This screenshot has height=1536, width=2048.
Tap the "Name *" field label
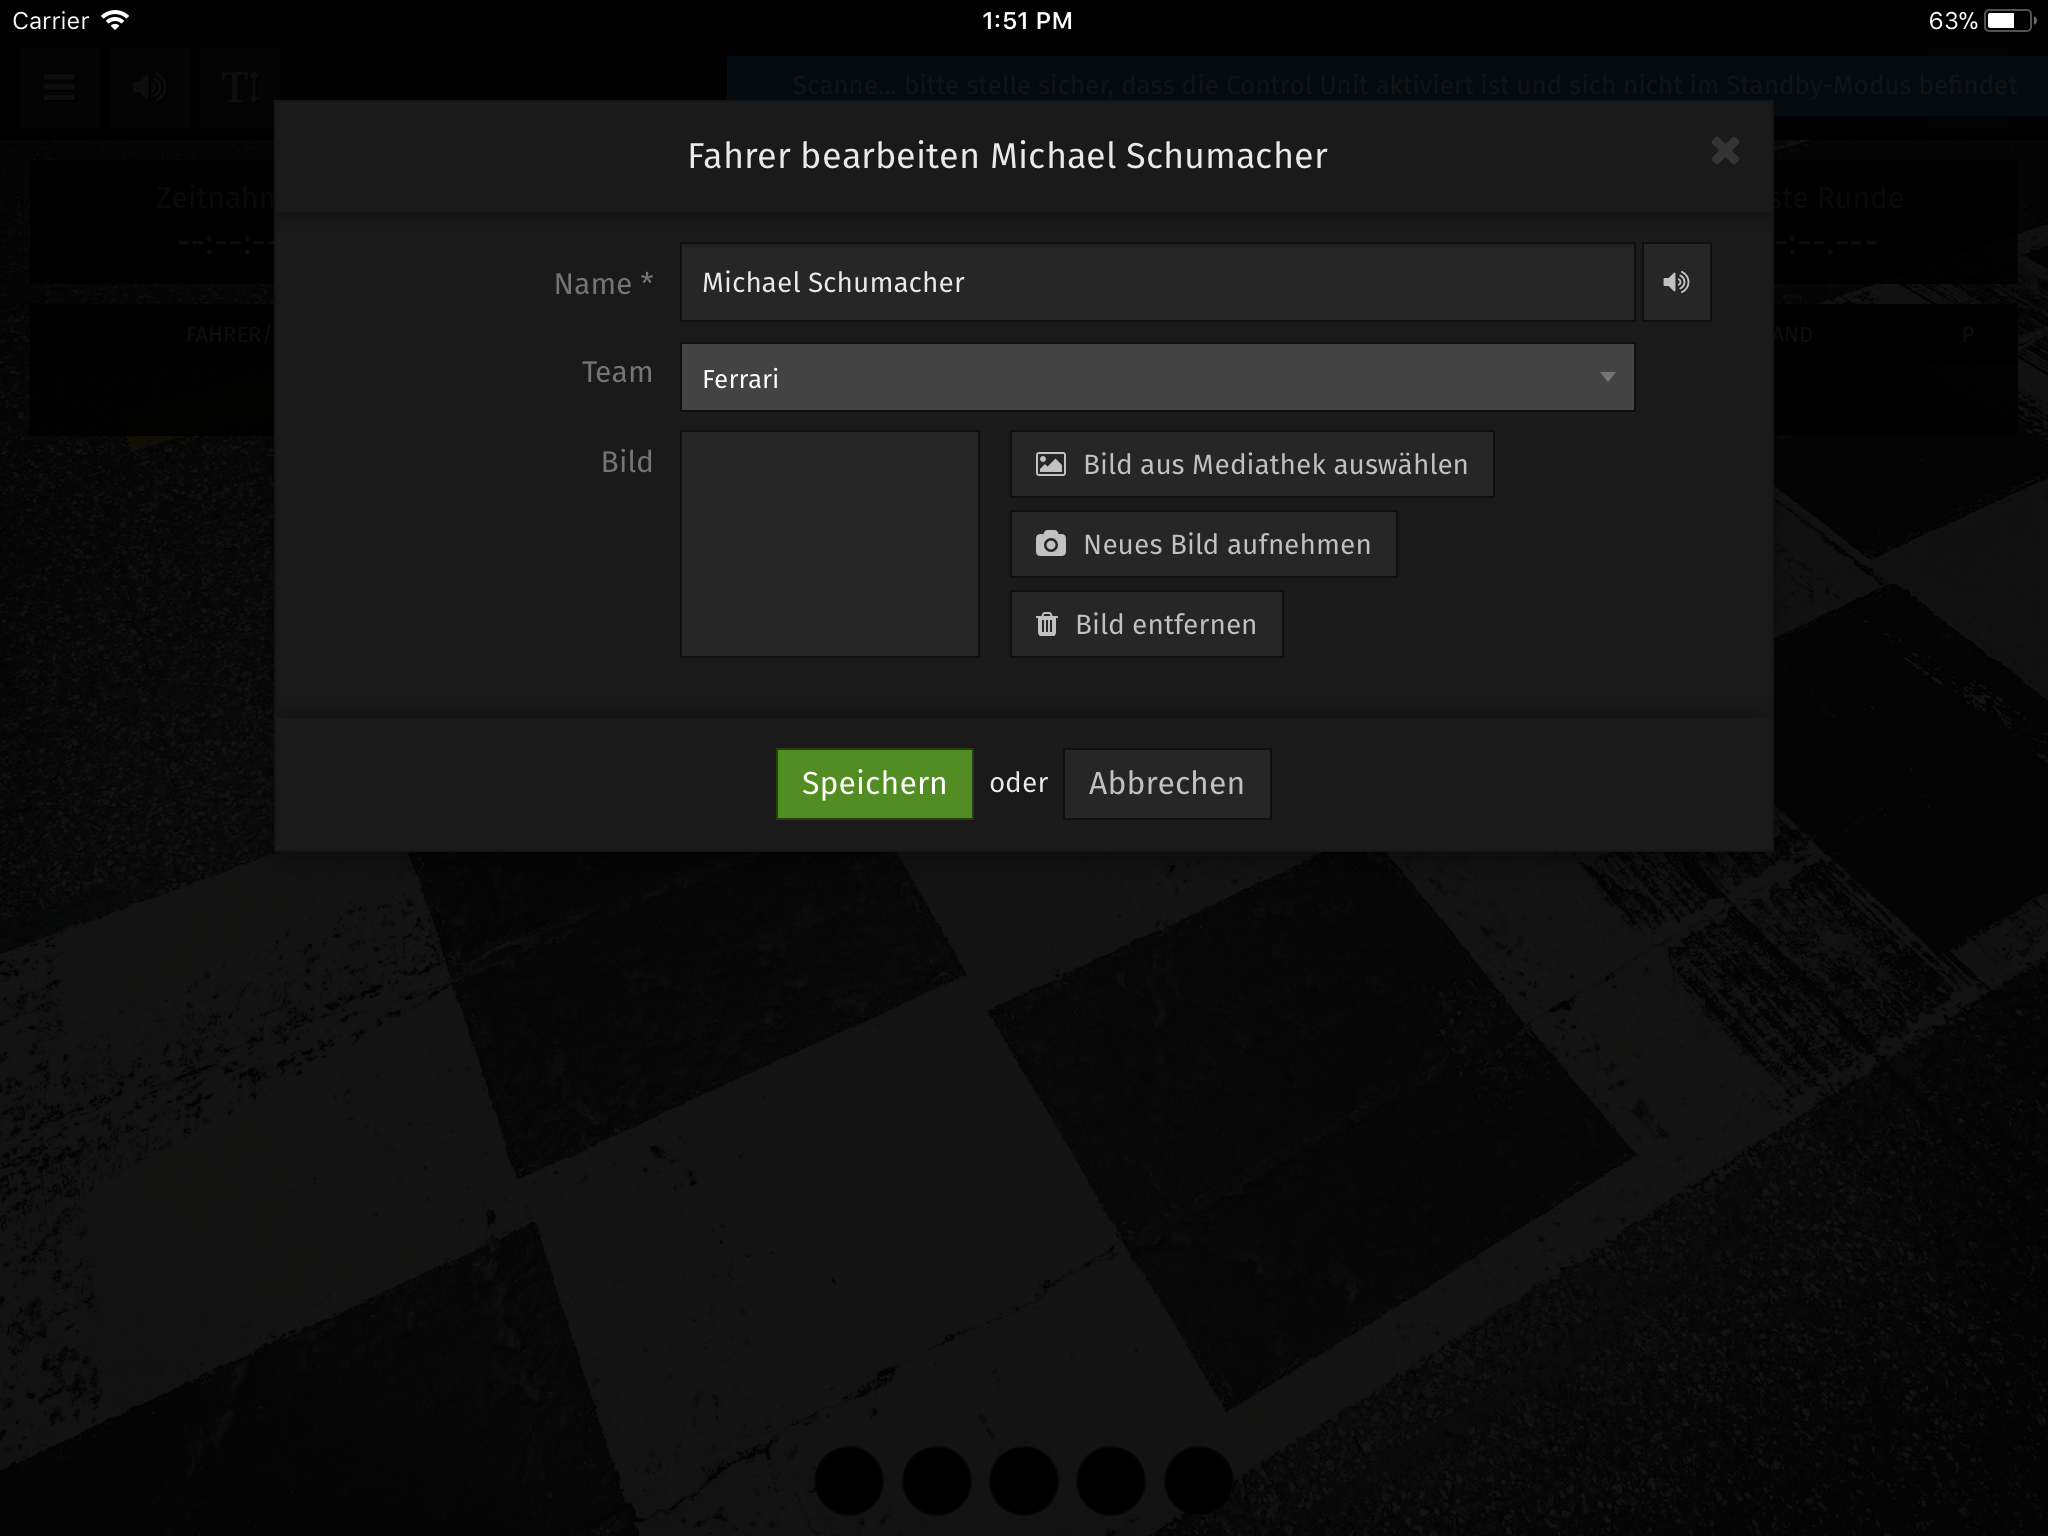(603, 284)
